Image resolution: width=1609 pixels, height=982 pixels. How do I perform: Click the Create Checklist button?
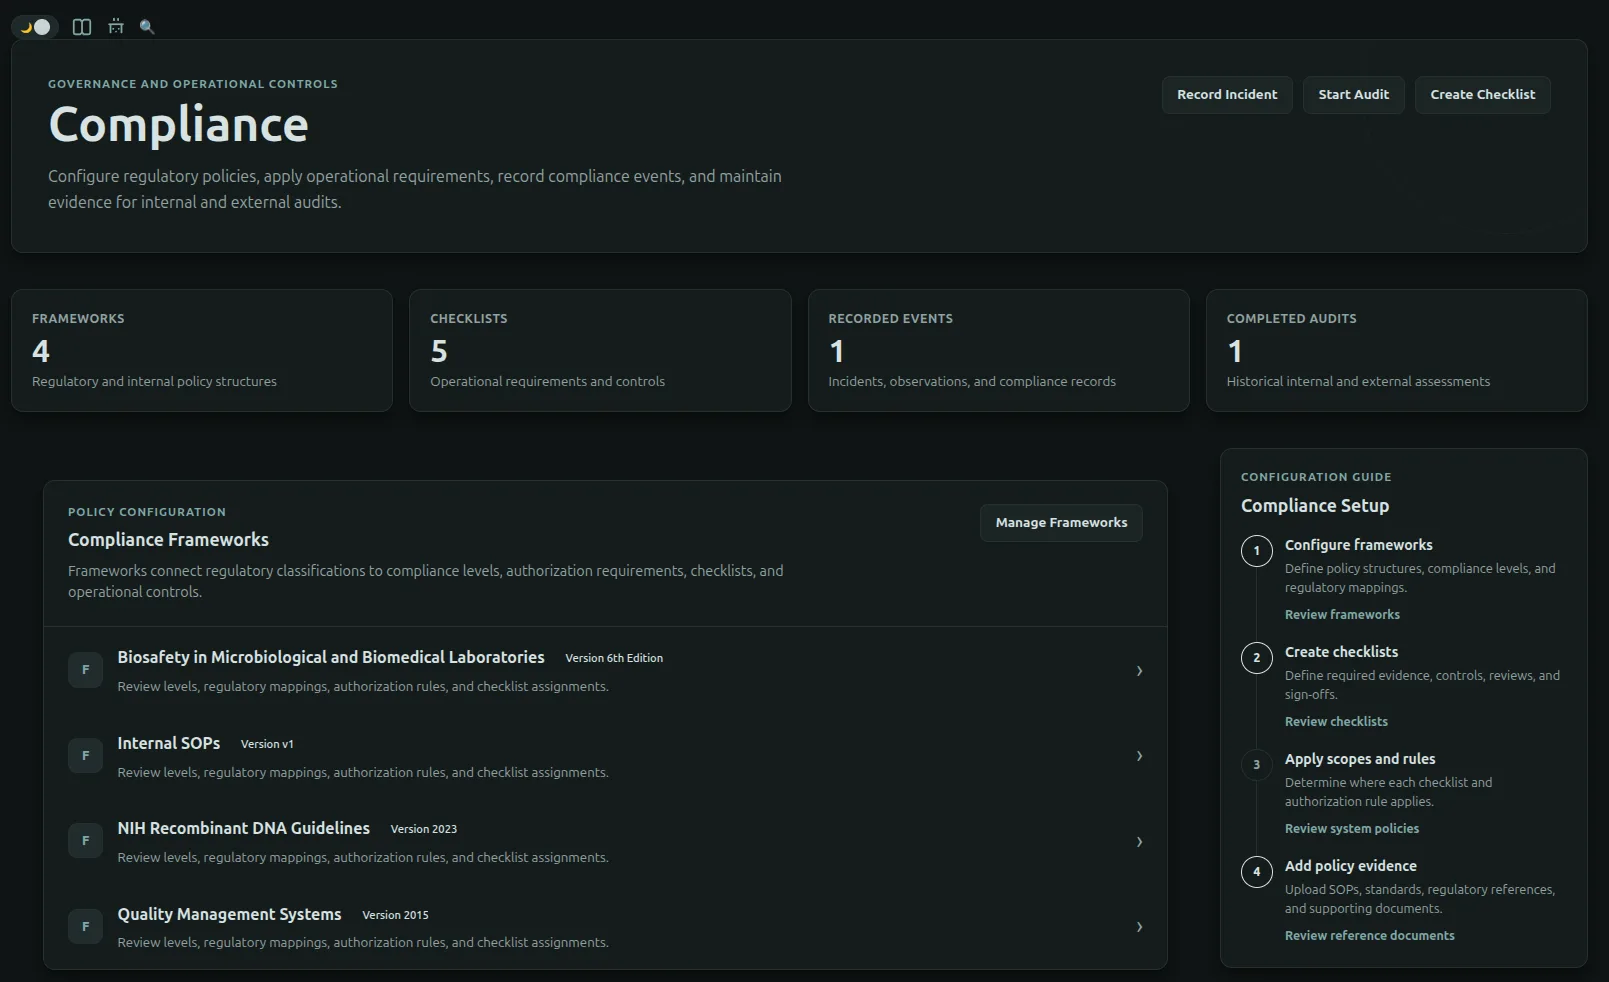pos(1482,95)
